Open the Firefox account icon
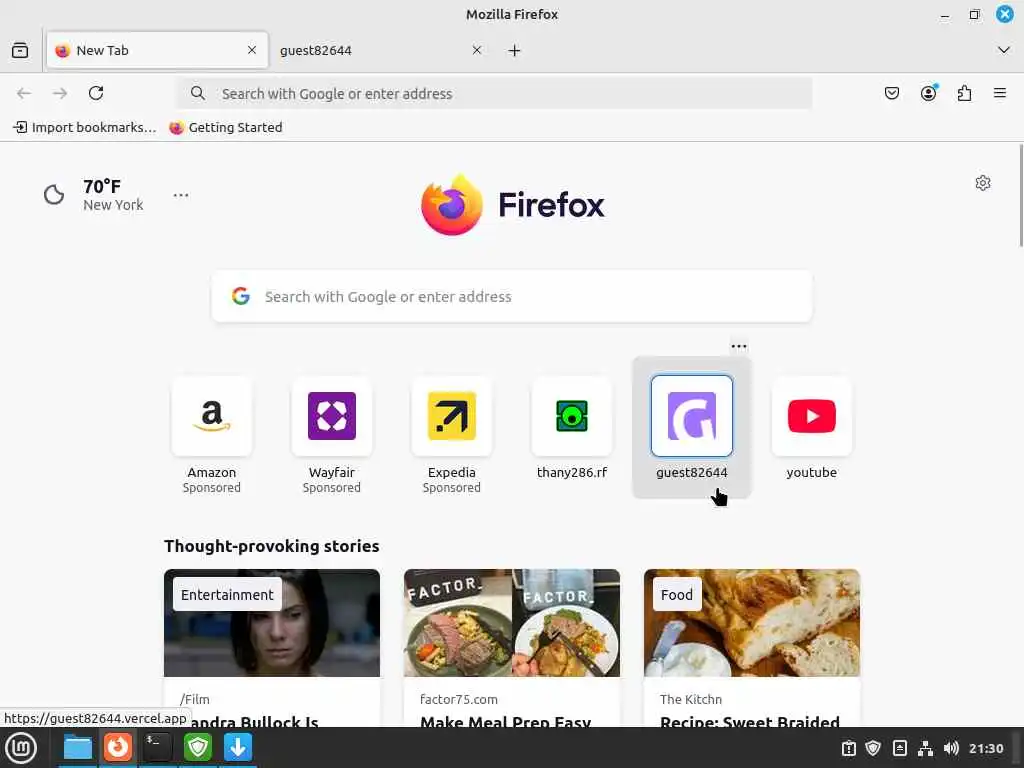The width and height of the screenshot is (1024, 768). (x=928, y=93)
